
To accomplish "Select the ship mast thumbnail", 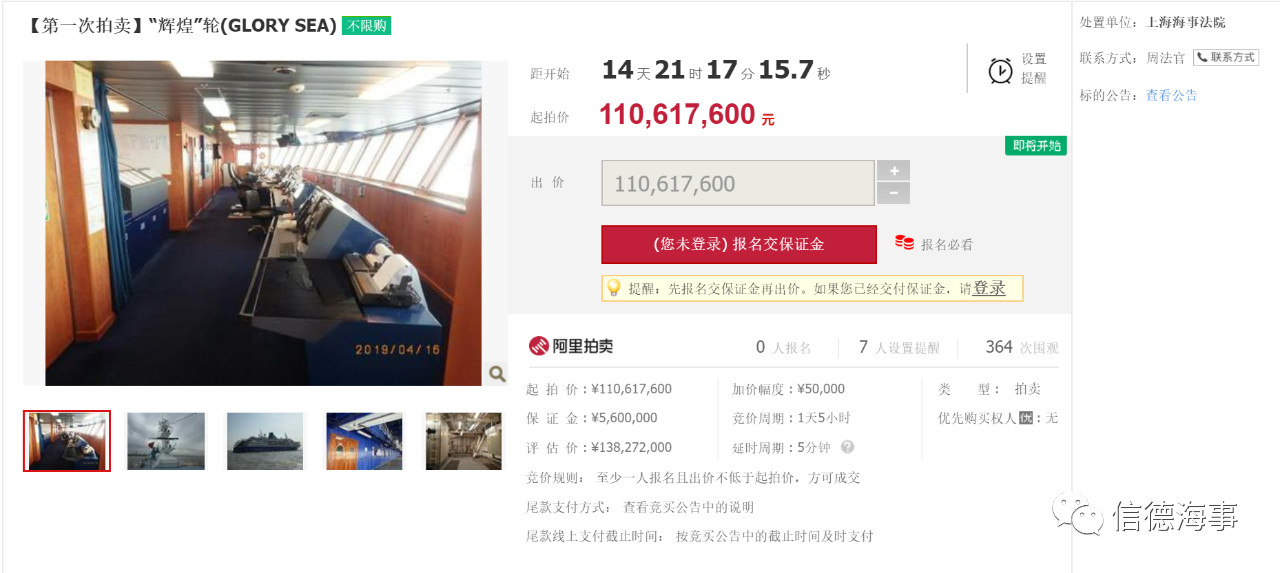I will [166, 441].
